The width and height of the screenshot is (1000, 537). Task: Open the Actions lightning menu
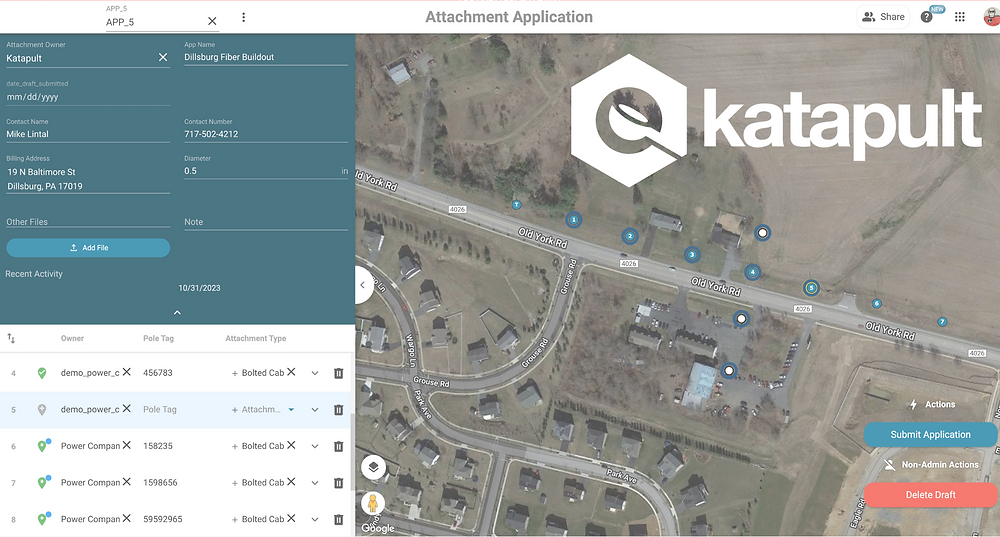coord(932,404)
